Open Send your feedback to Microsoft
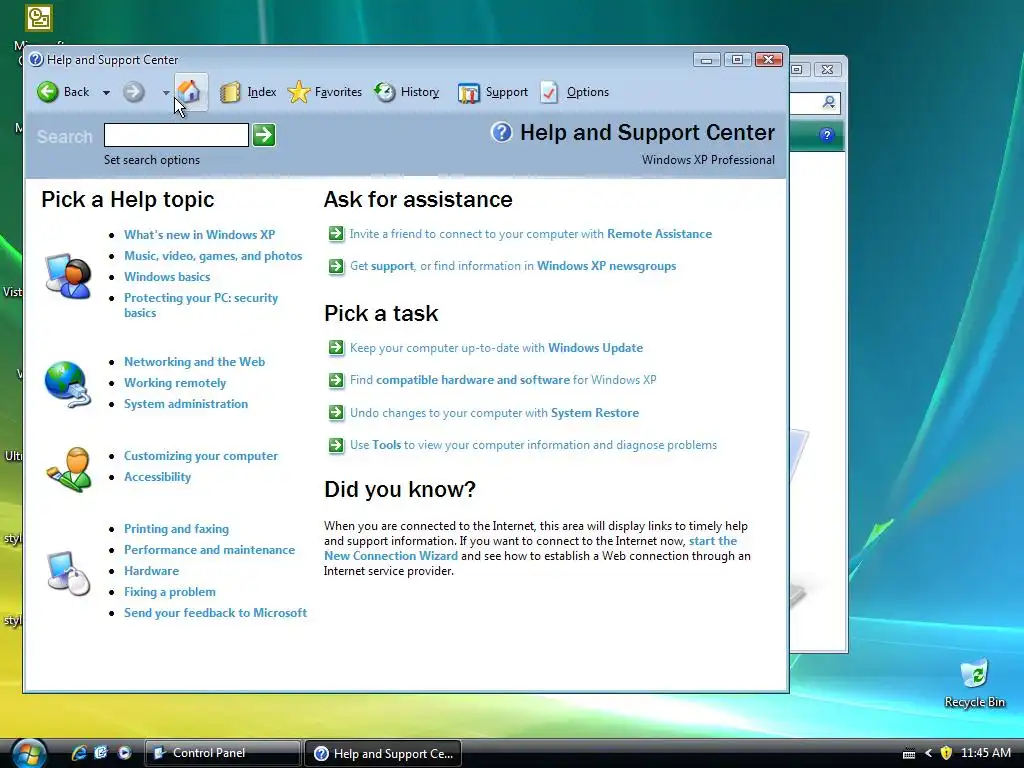Image resolution: width=1024 pixels, height=768 pixels. (x=216, y=613)
